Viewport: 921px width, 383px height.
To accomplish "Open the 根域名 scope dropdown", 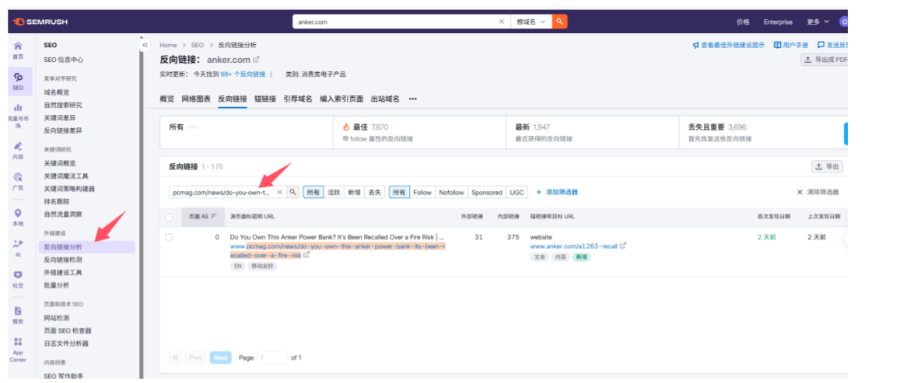I will pos(531,22).
